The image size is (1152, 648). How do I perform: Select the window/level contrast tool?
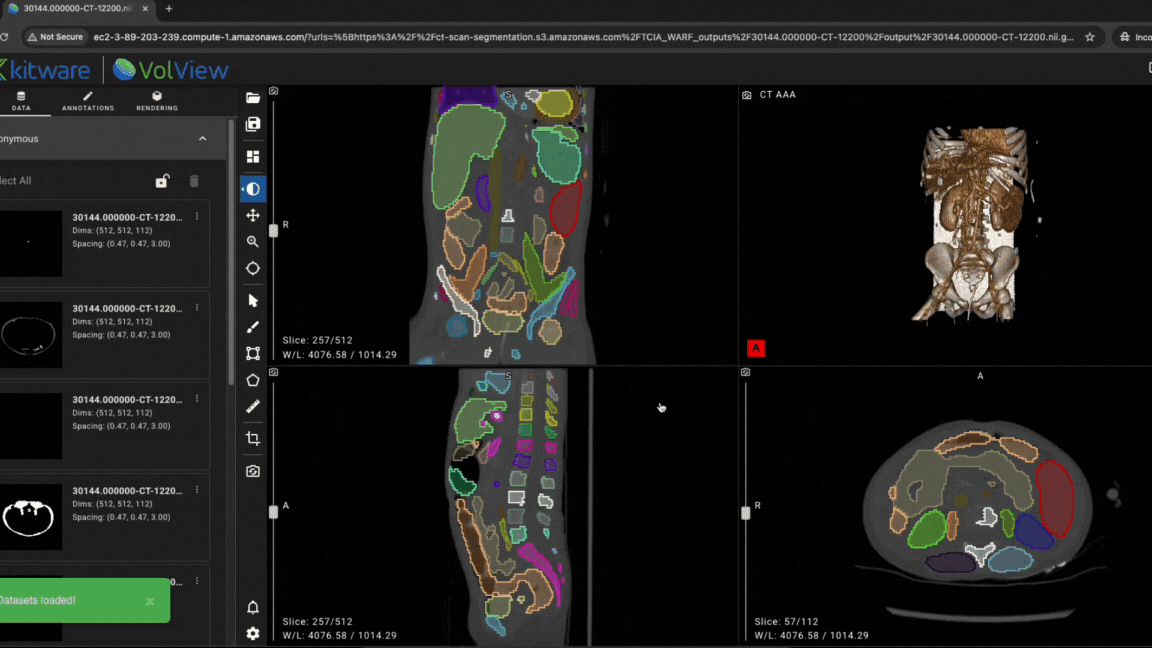point(253,189)
